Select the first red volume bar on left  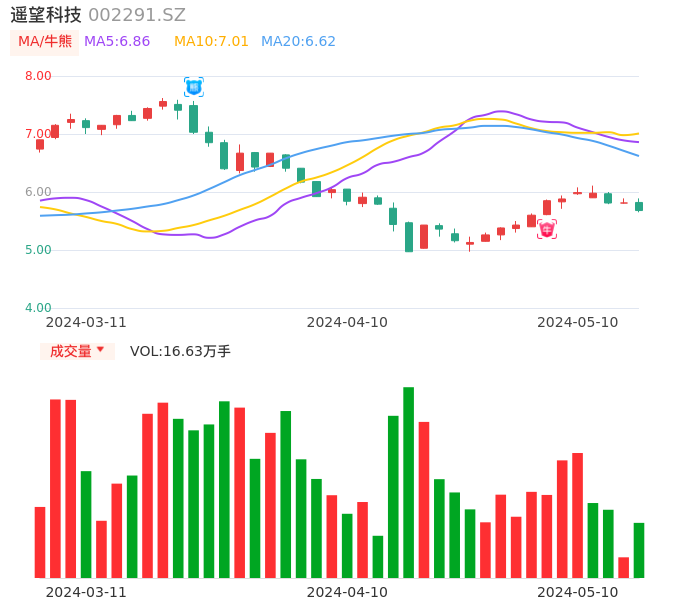pos(40,542)
